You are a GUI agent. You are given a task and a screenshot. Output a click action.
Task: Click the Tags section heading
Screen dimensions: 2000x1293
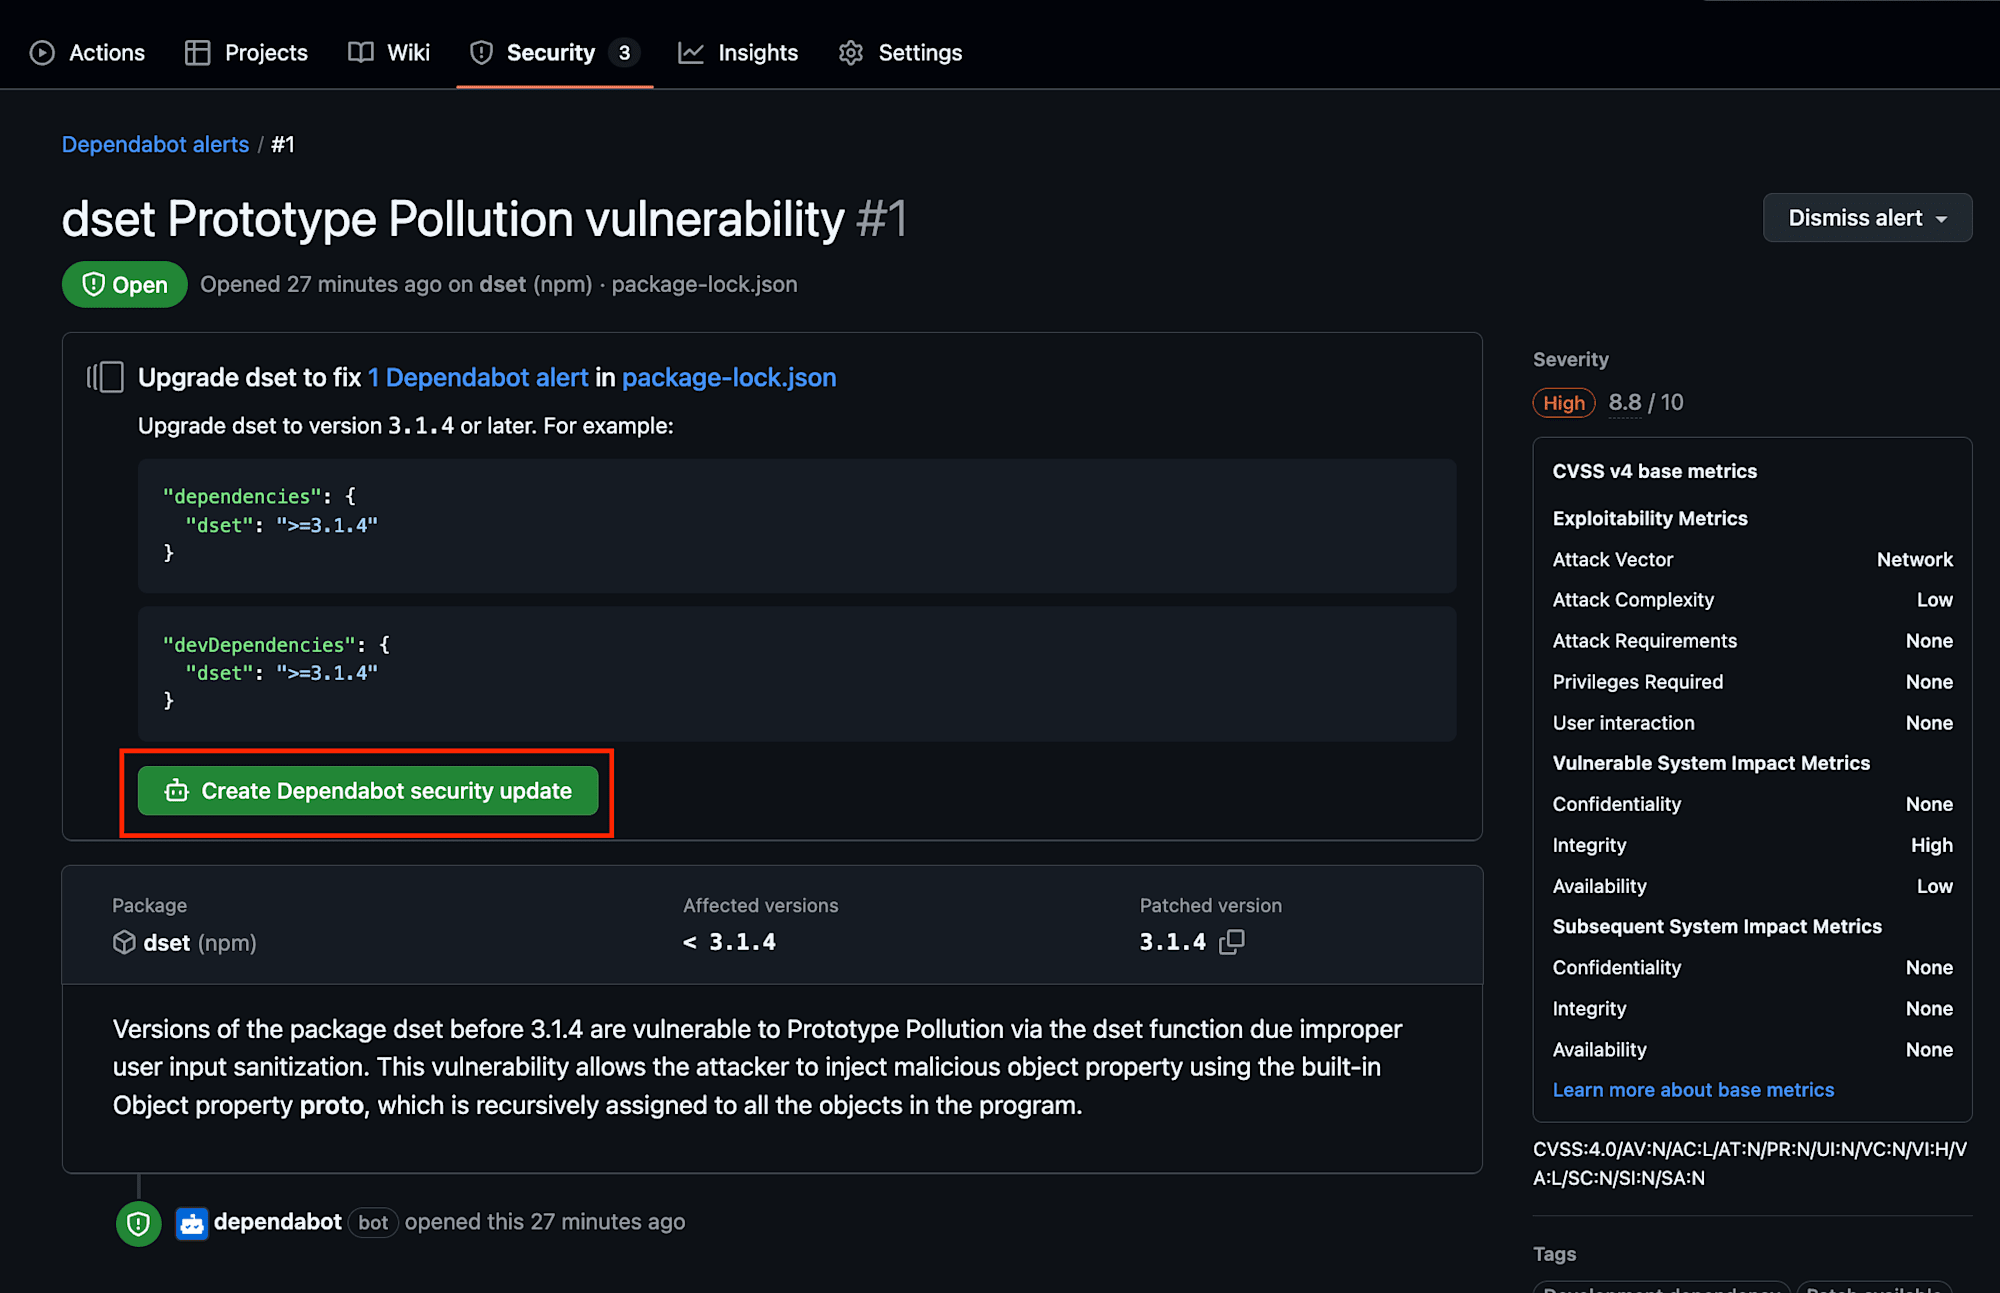coord(1554,1254)
